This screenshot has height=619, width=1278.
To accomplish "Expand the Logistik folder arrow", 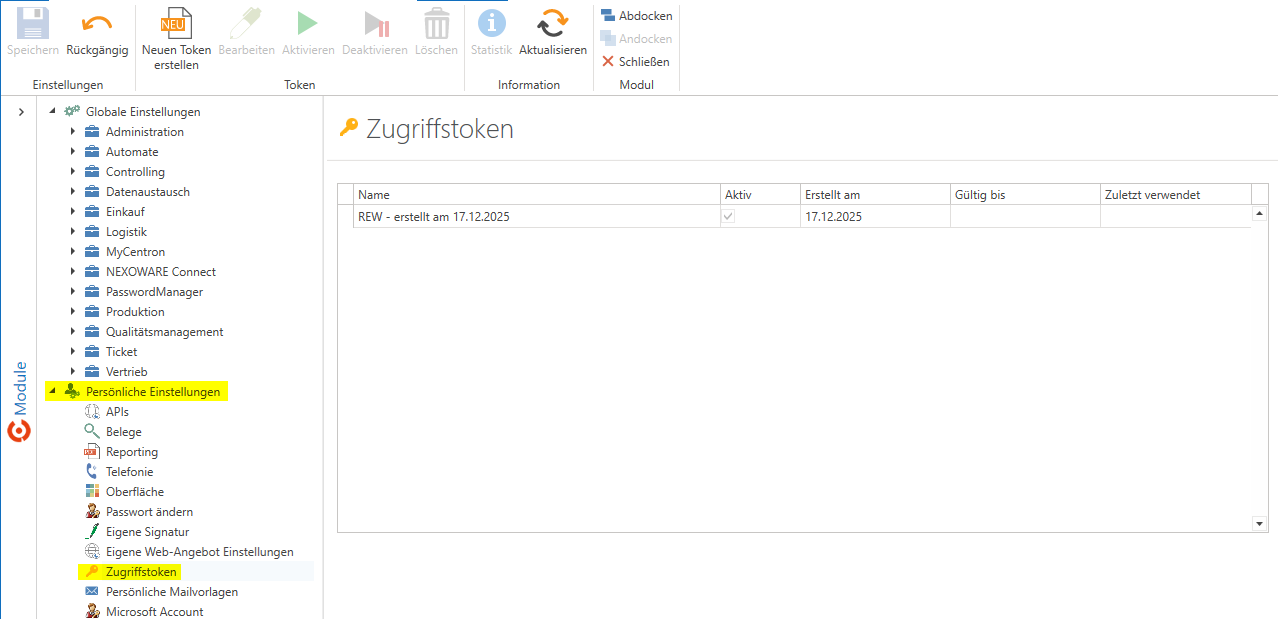I will [73, 232].
